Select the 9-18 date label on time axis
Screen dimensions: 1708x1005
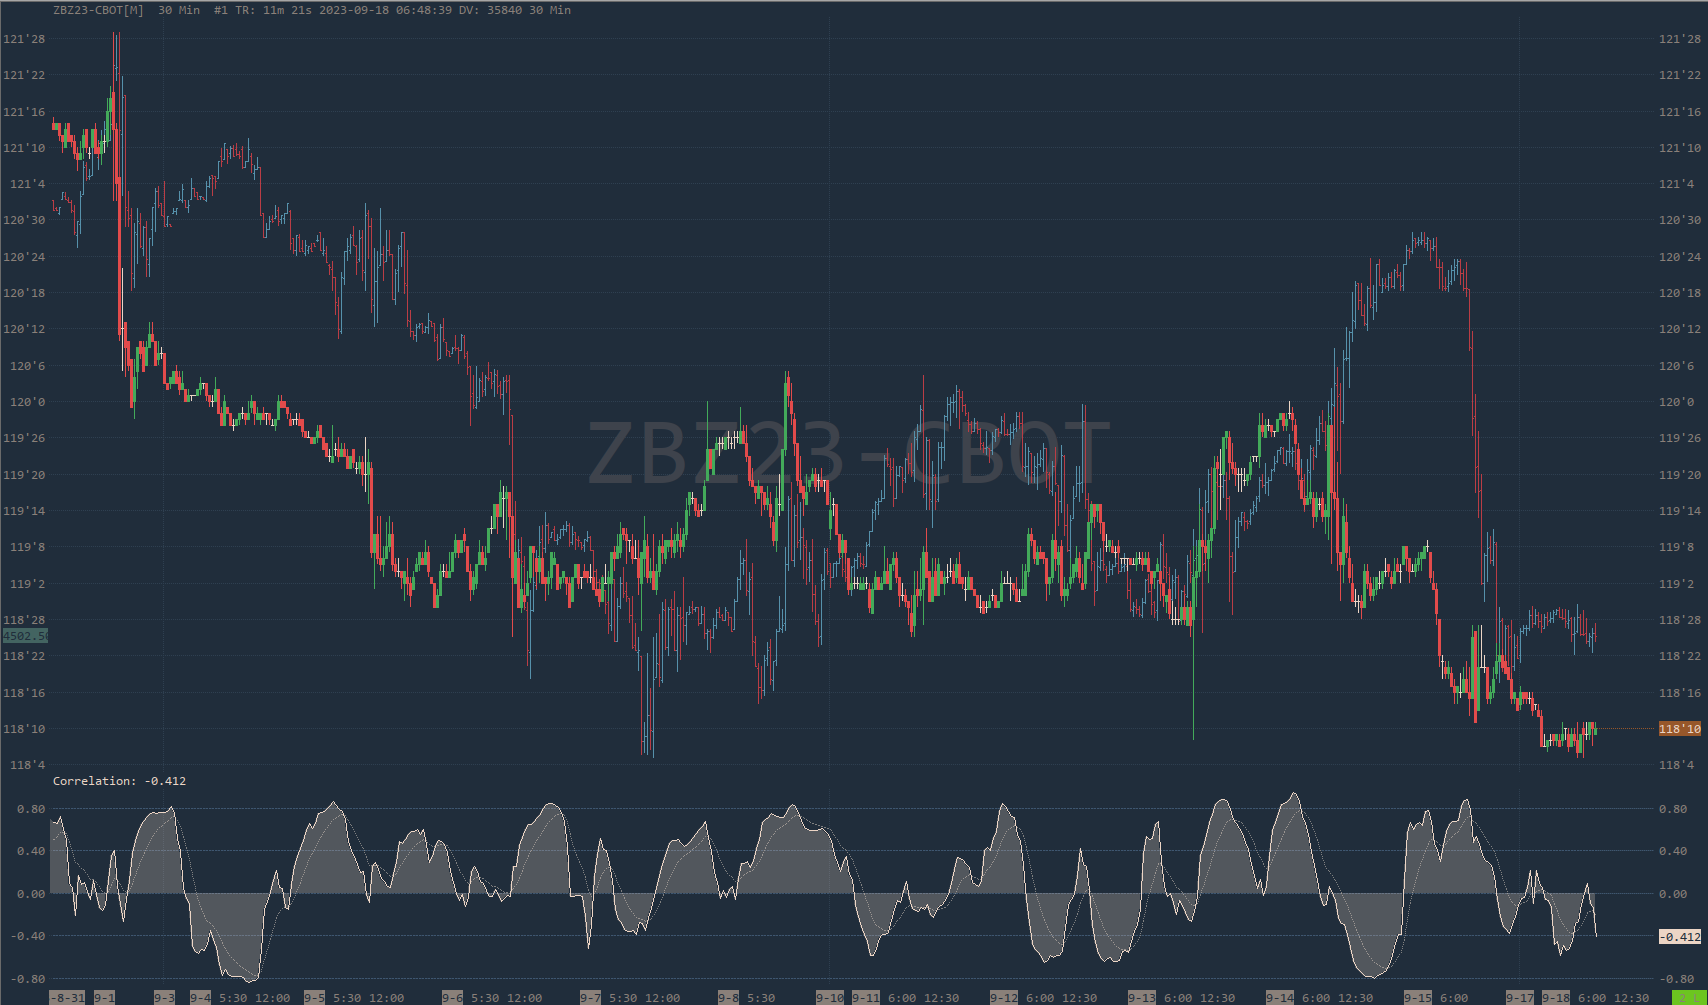[1556, 998]
